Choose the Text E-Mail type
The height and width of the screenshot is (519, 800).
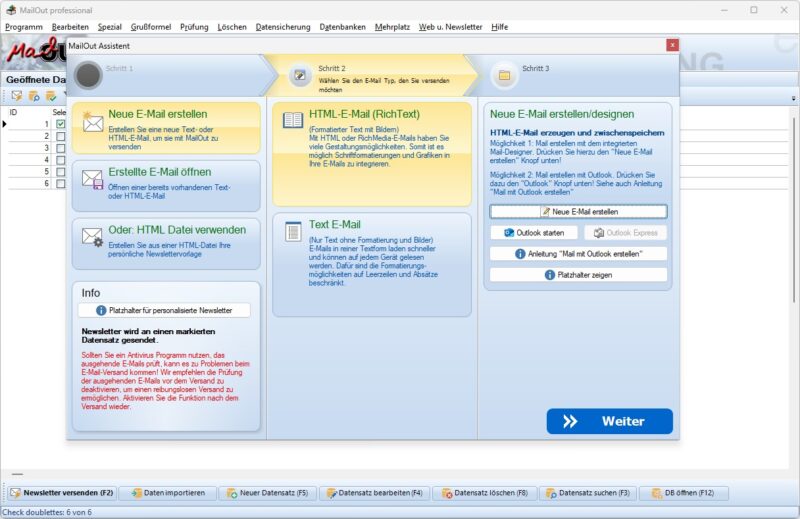tap(372, 265)
